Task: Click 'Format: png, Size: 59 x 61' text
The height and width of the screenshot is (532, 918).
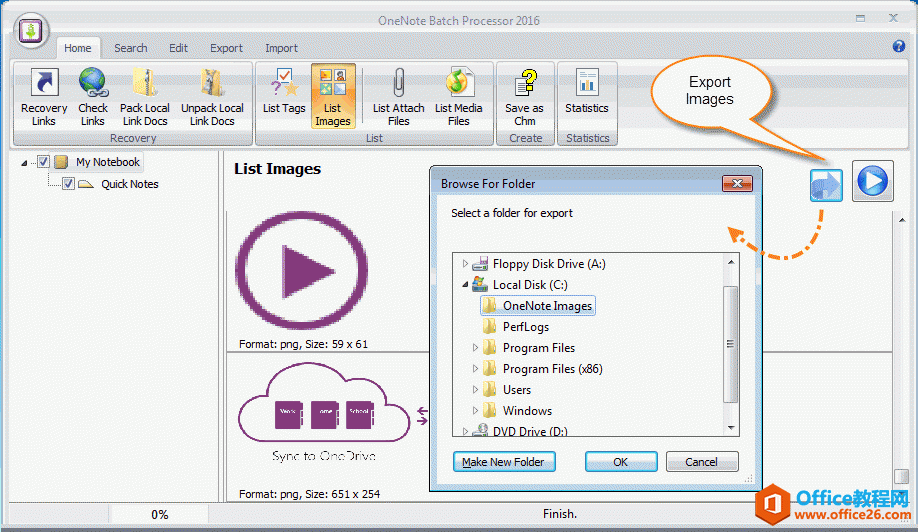Action: coord(303,344)
